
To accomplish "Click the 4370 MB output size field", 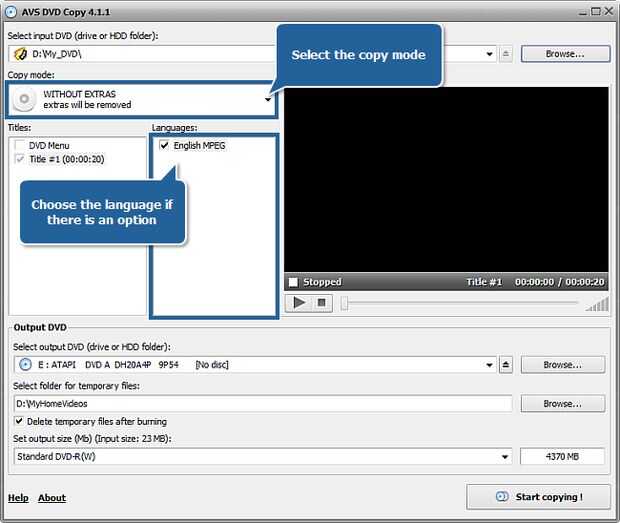I will (562, 457).
